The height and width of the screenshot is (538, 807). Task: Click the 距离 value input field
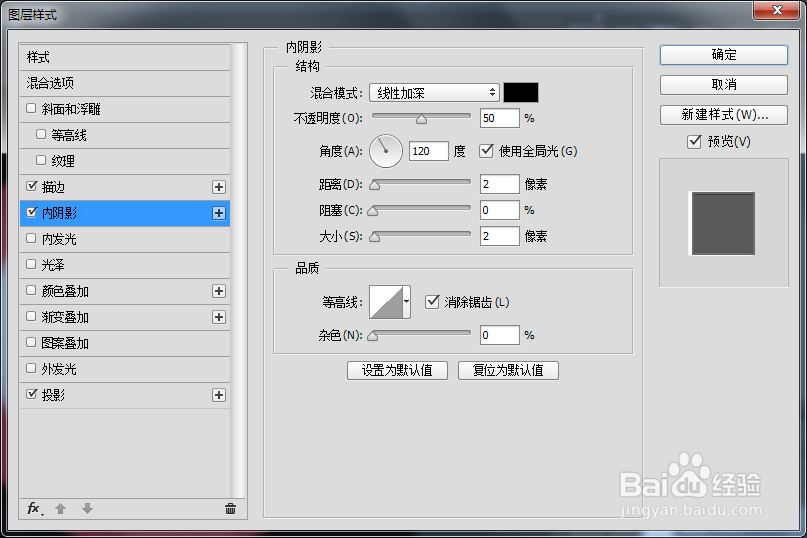(x=499, y=184)
